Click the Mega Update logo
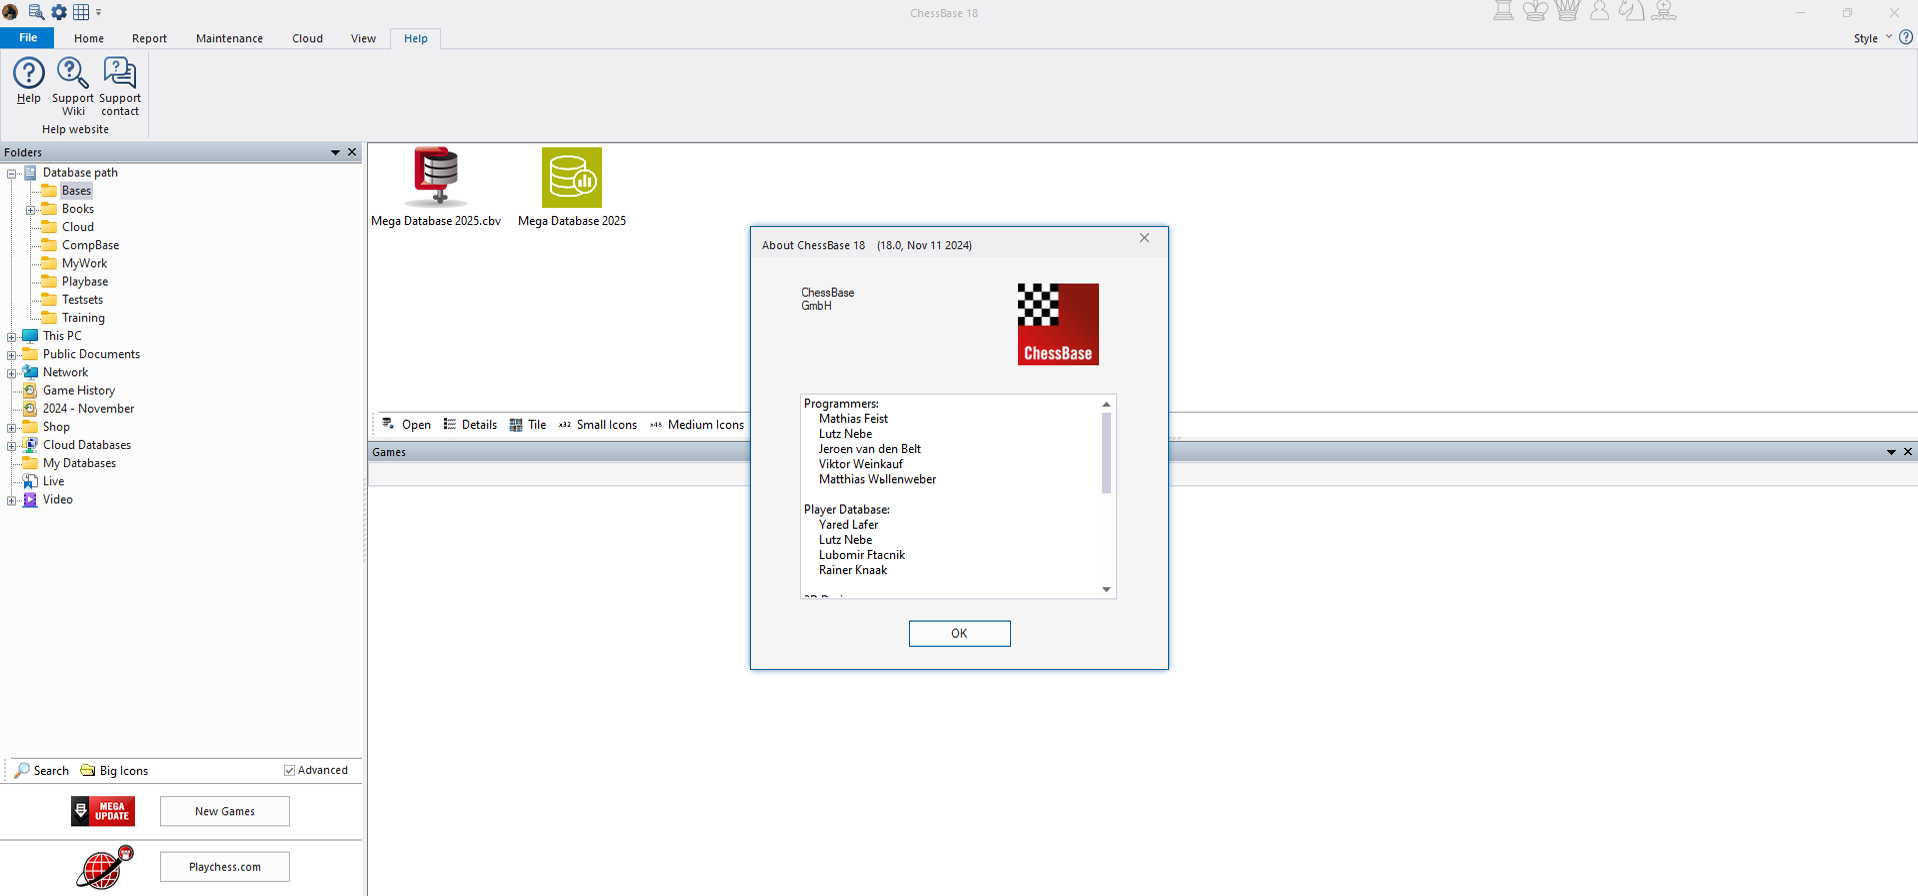 [x=103, y=811]
